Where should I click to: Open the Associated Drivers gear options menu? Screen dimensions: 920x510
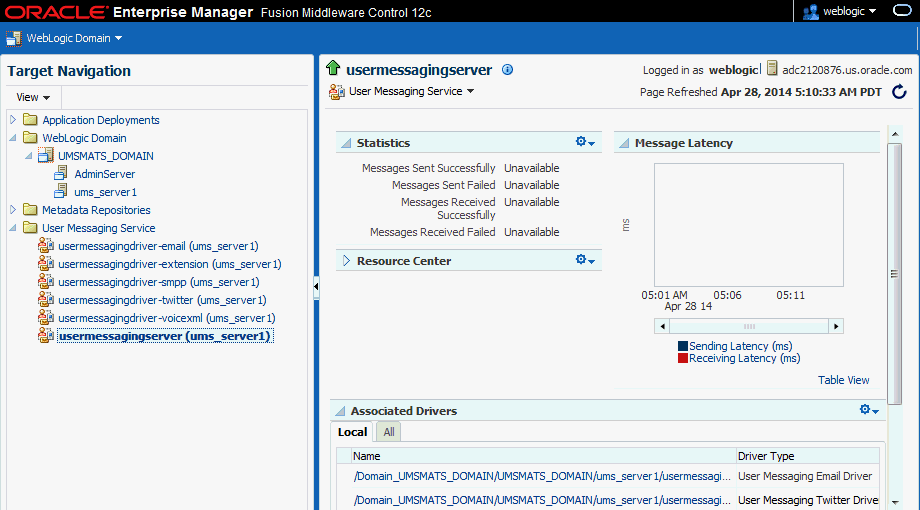[869, 410]
